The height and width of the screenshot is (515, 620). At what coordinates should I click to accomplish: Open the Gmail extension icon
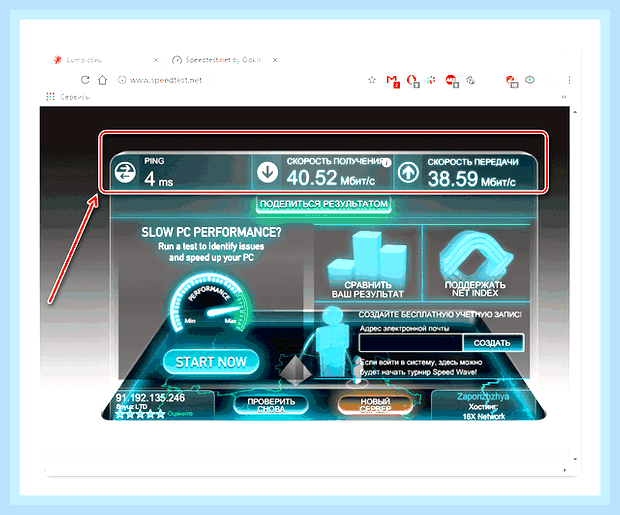coord(393,81)
